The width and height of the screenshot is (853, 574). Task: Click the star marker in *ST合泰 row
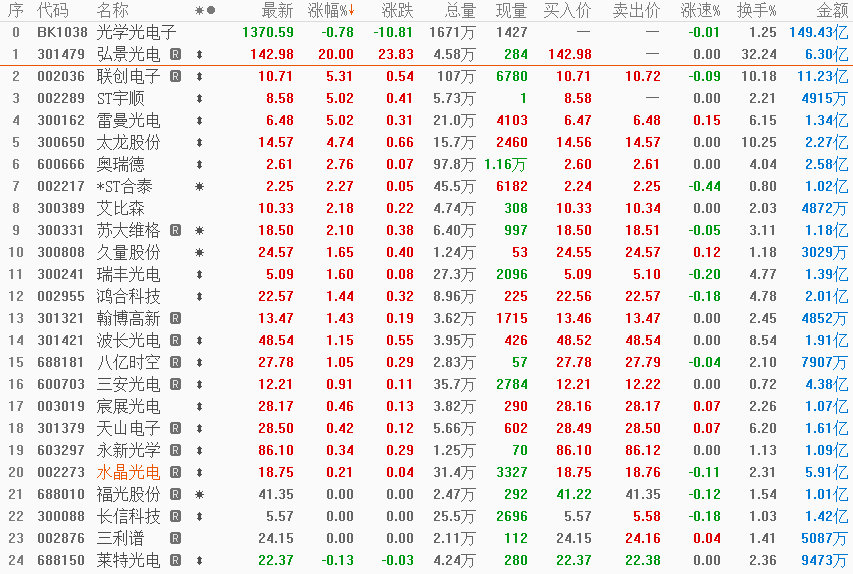pyautogui.click(x=200, y=187)
